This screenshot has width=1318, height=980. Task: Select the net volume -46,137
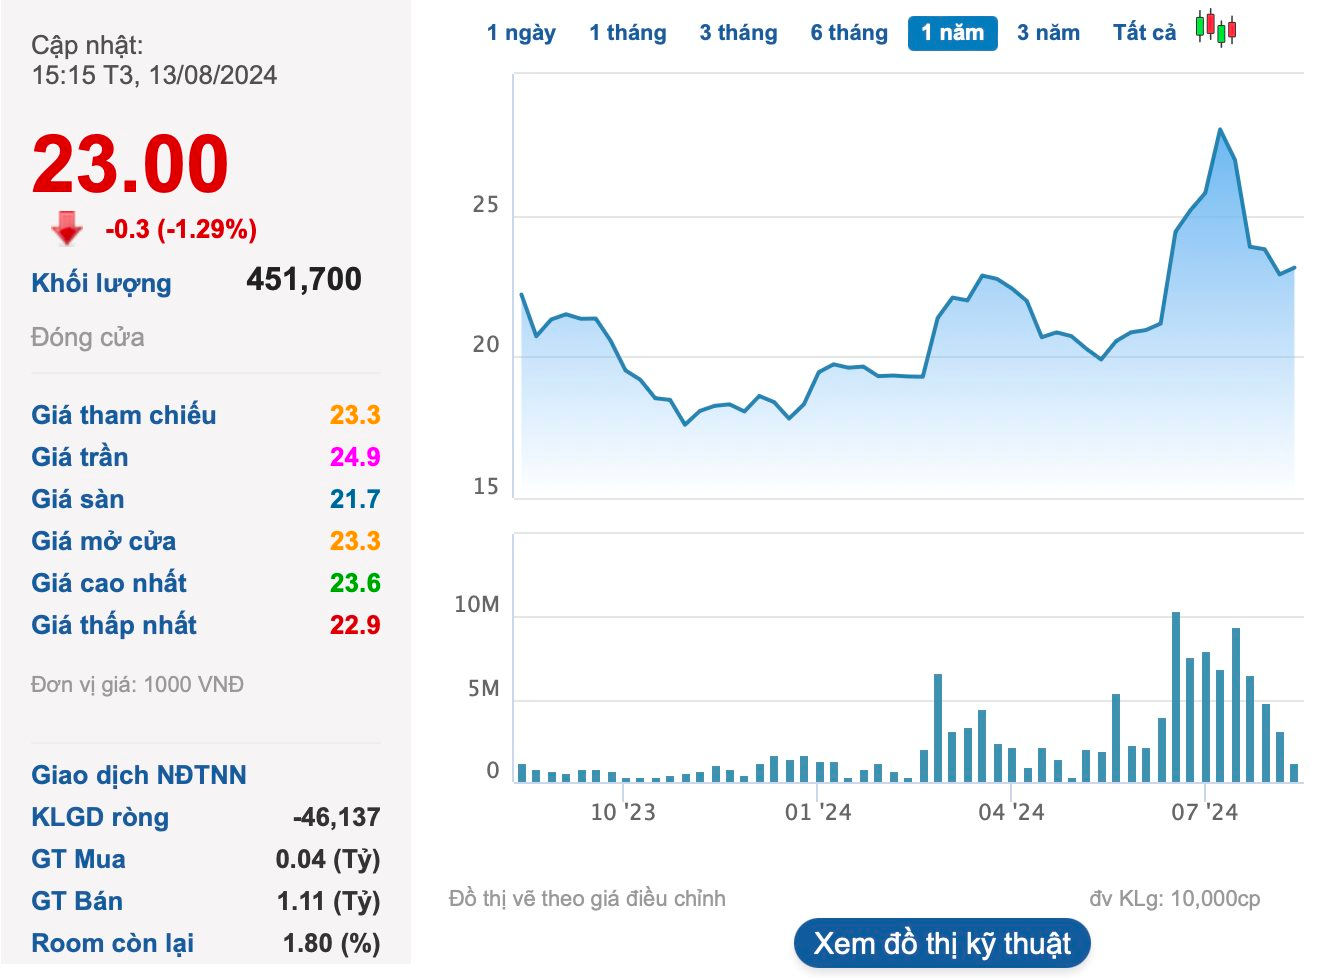[x=336, y=817]
